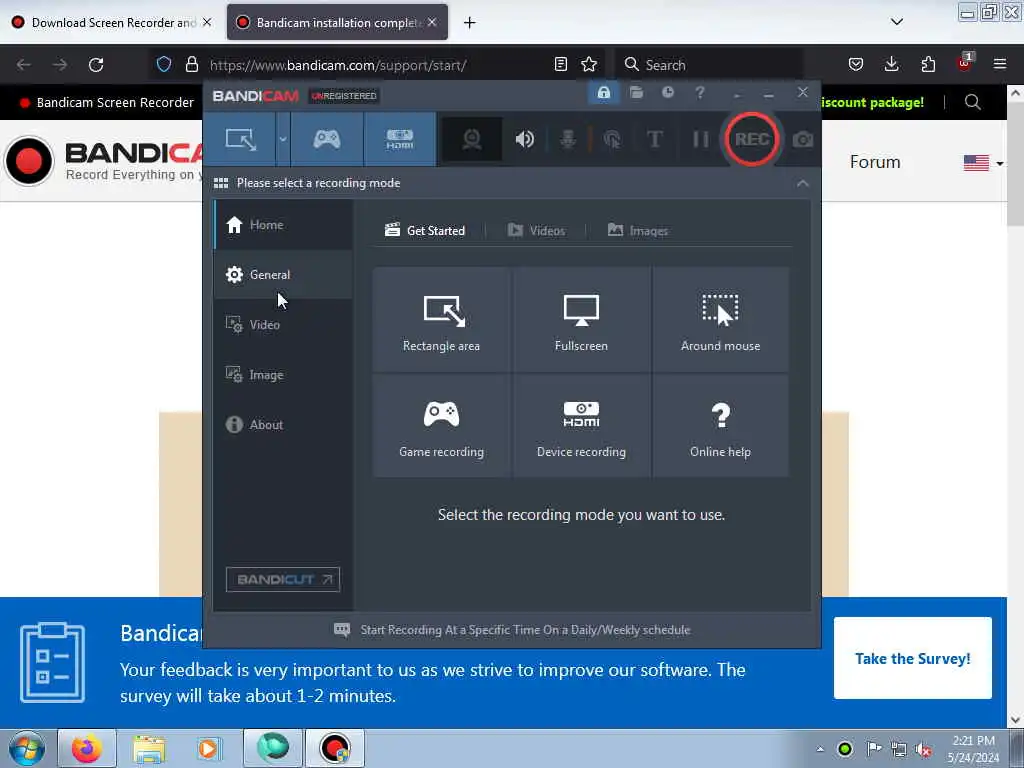The image size is (1024, 768).
Task: Open Home section in Bandicam sidebar
Action: pyautogui.click(x=283, y=225)
